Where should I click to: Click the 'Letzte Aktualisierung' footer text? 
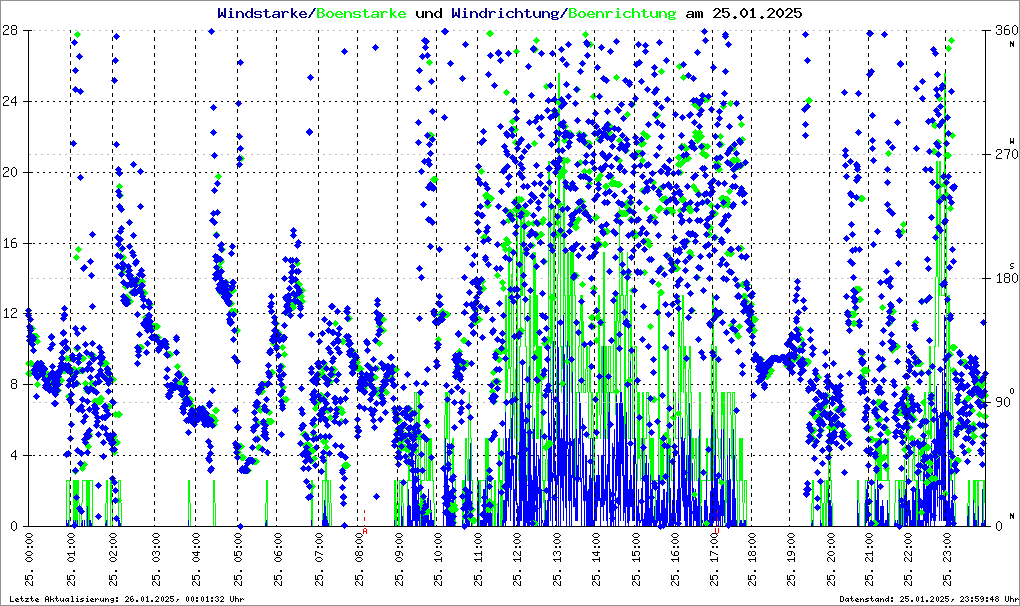pyautogui.click(x=127, y=599)
